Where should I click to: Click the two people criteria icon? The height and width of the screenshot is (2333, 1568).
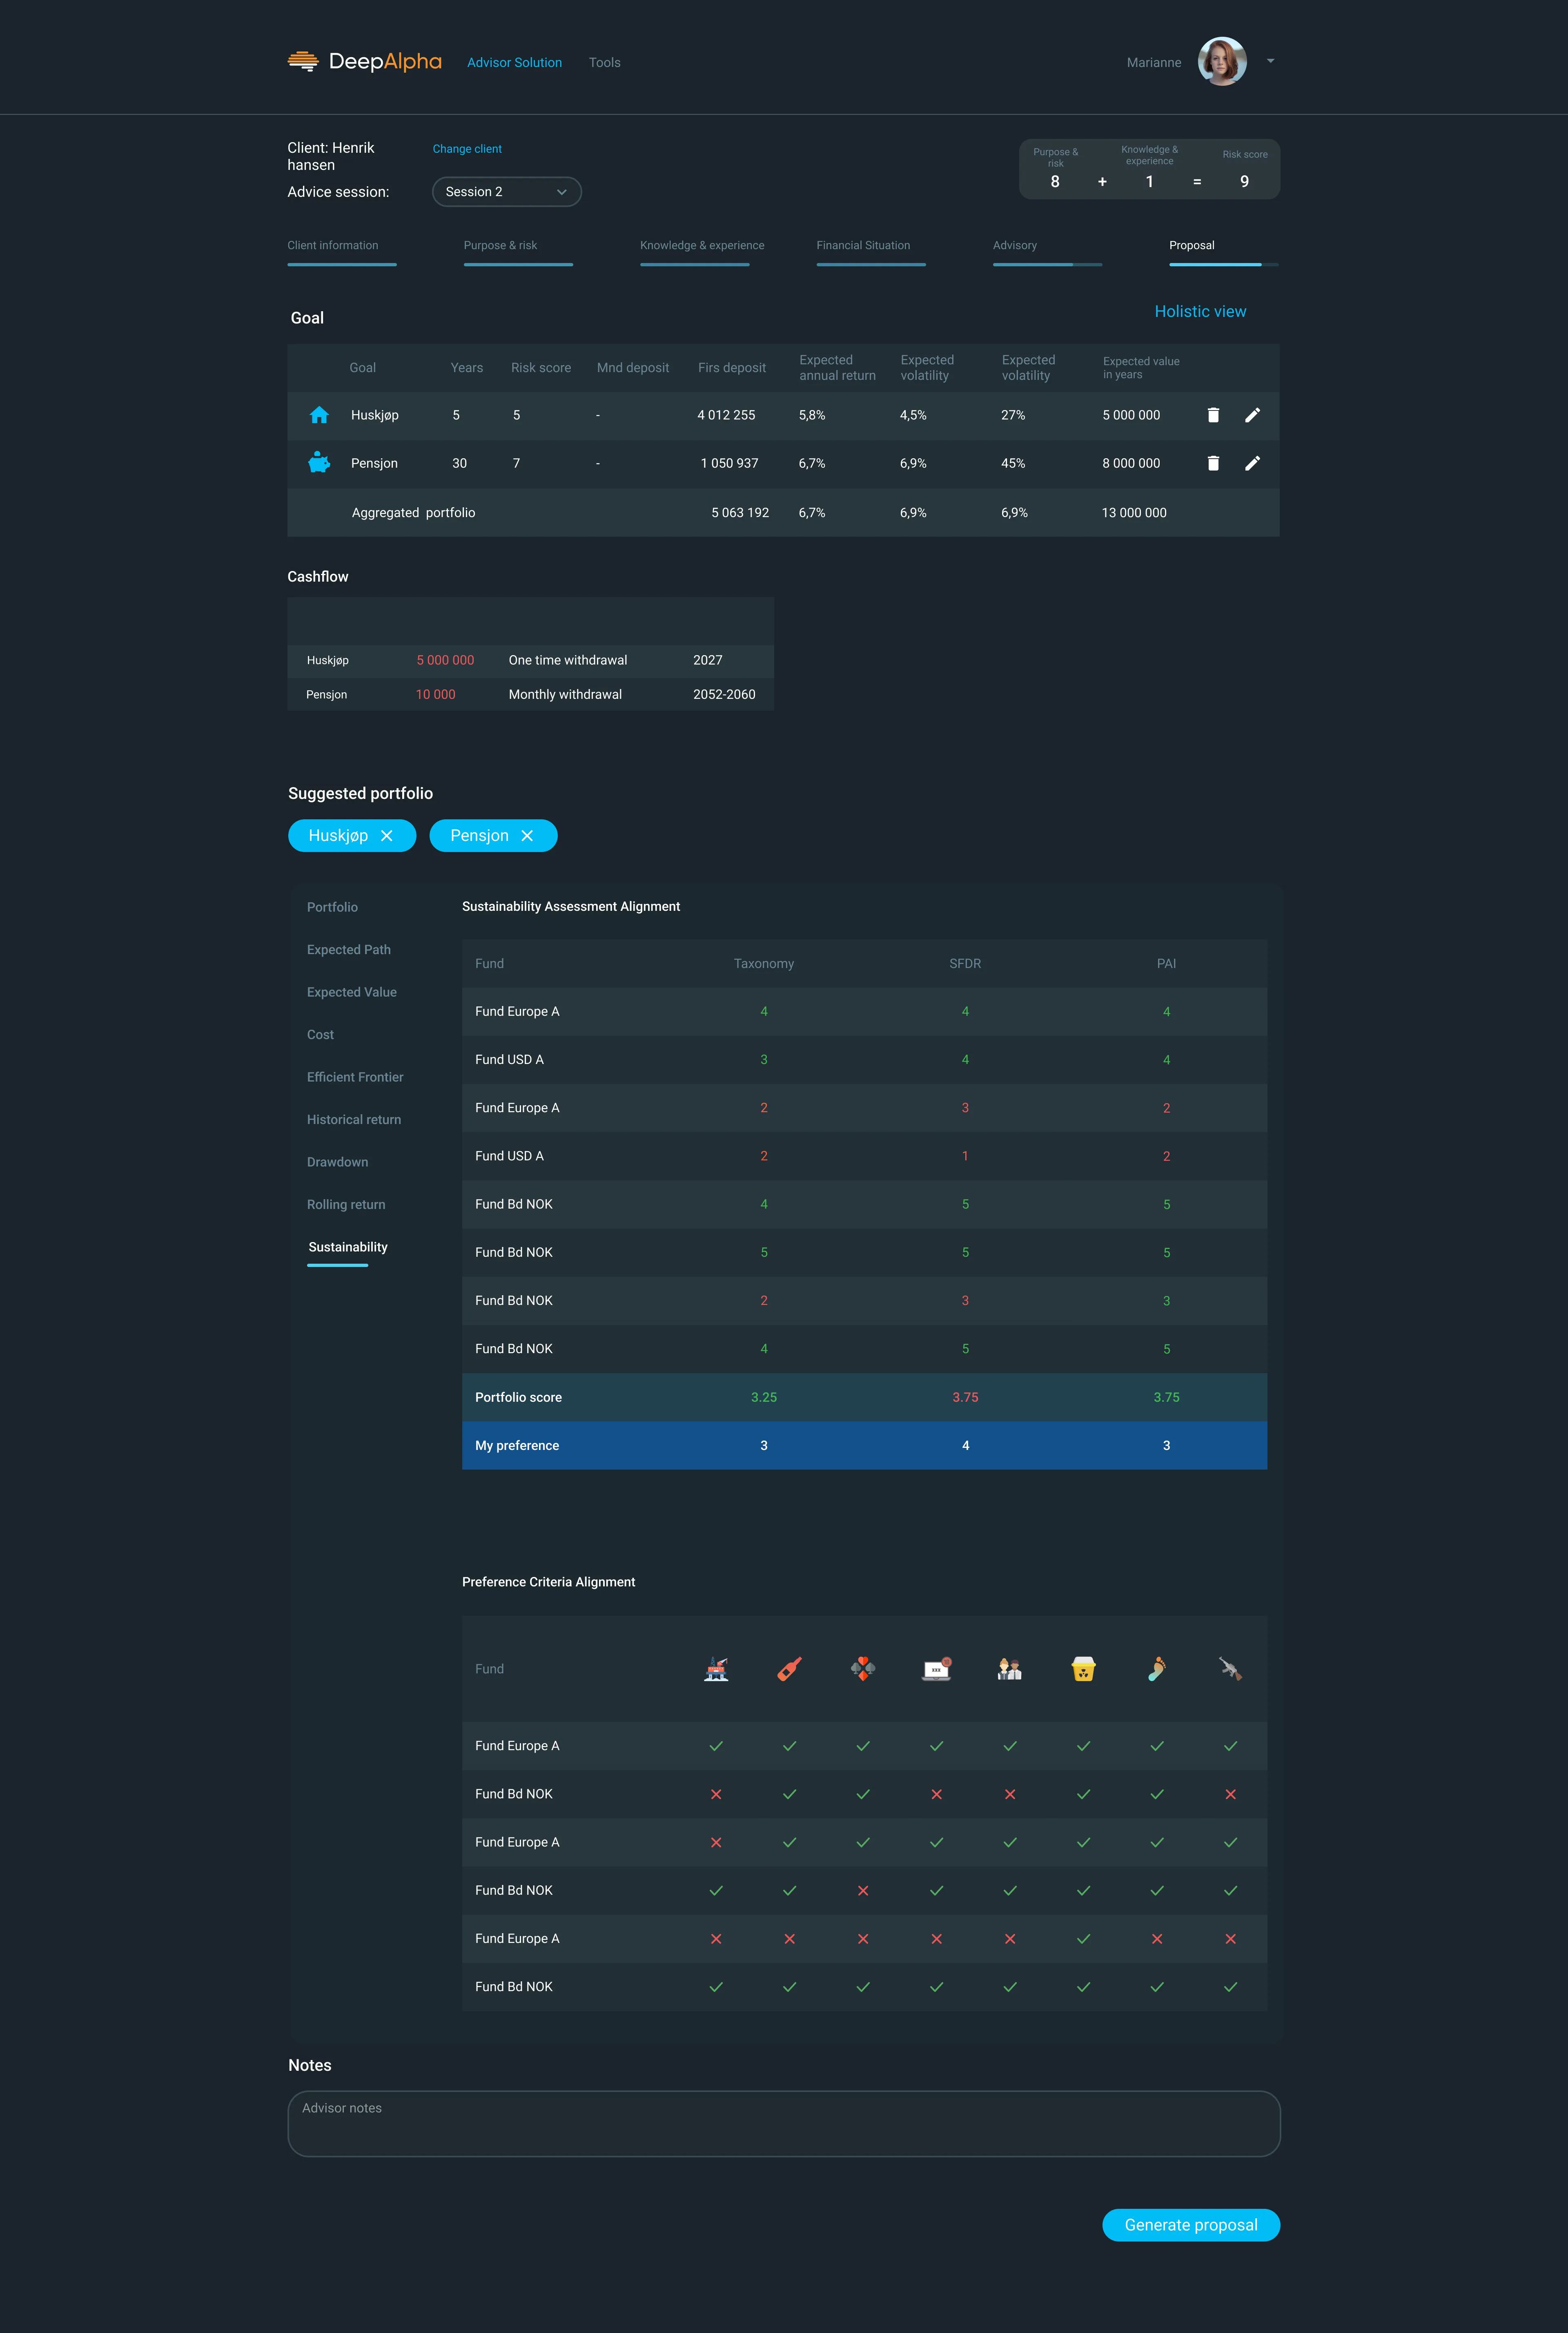coord(1010,1669)
